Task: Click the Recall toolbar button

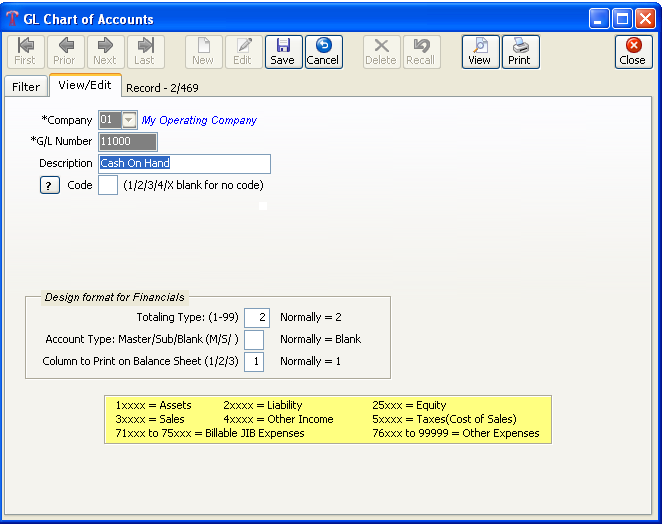Action: 421,52
